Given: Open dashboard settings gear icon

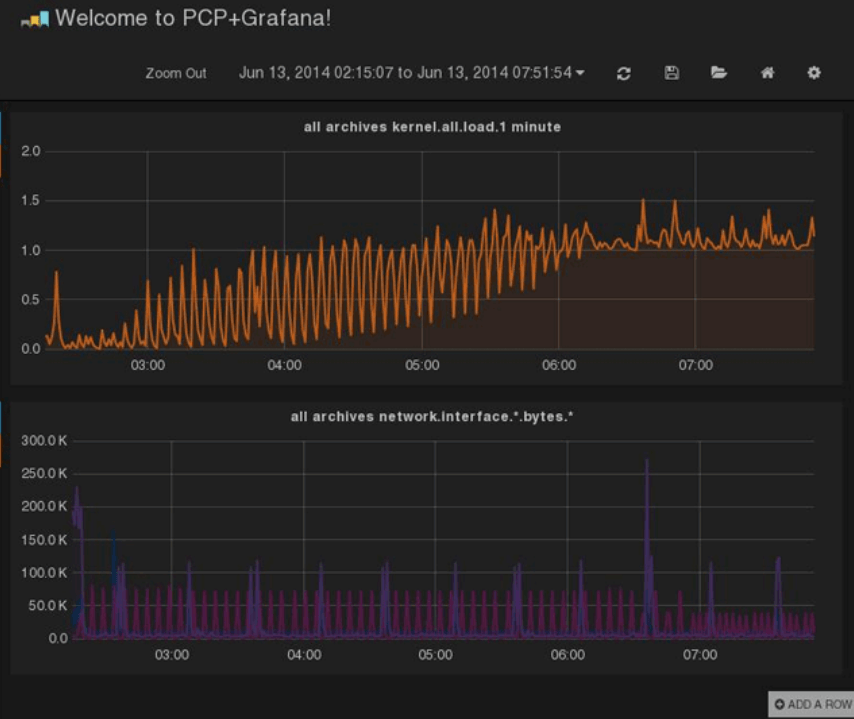Looking at the screenshot, I should click(814, 72).
